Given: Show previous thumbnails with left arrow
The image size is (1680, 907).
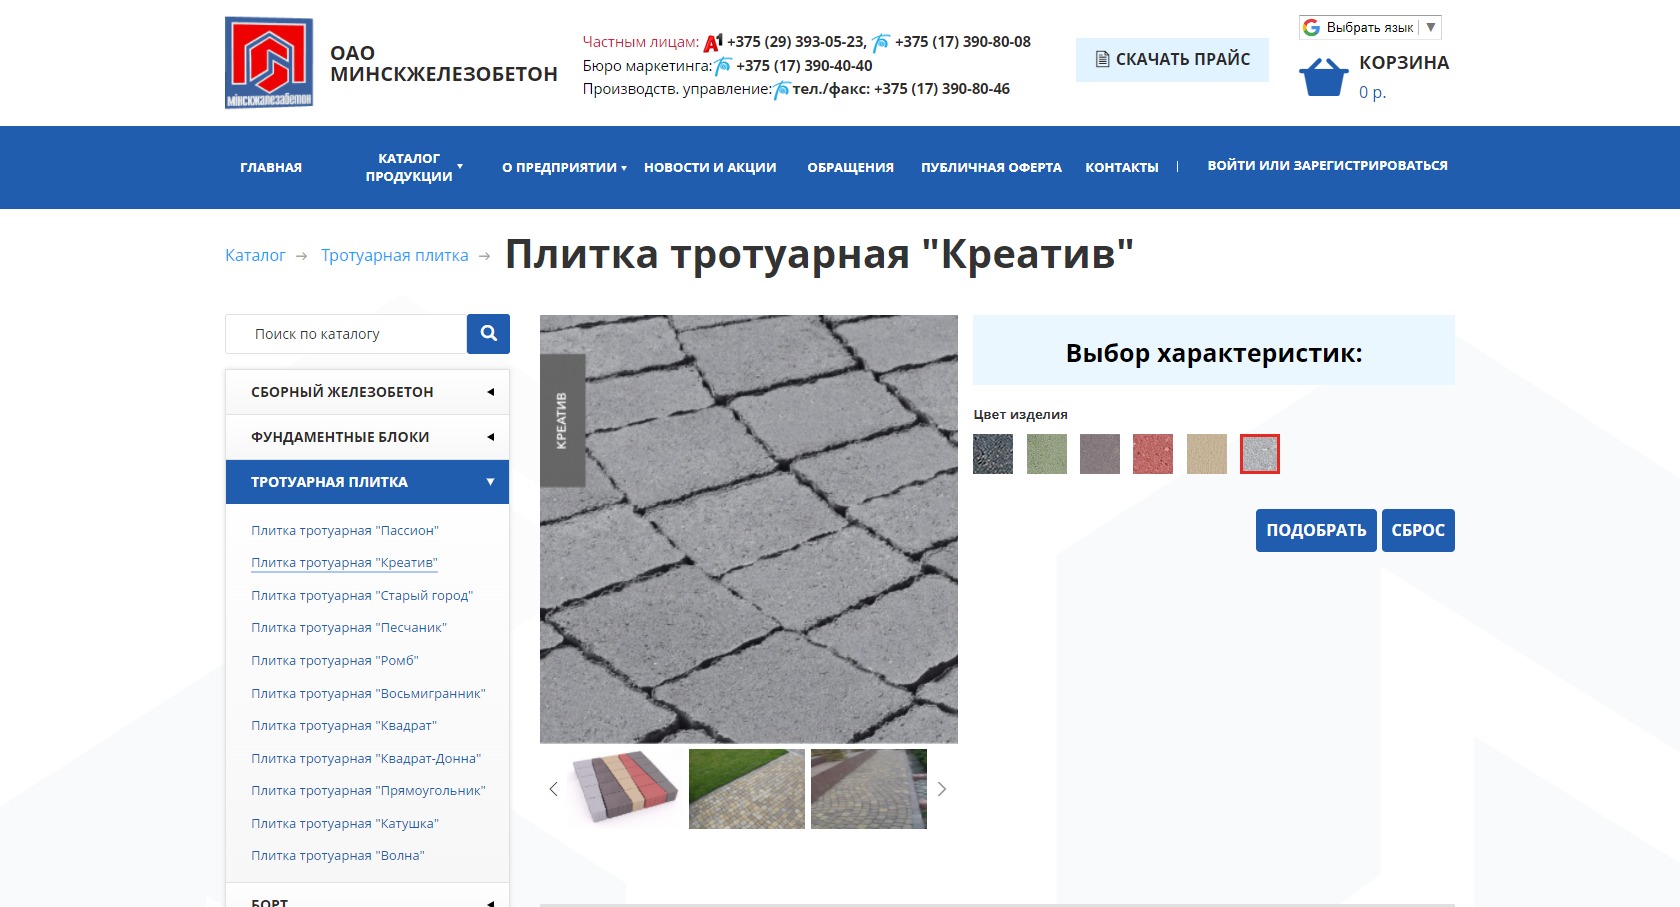Looking at the screenshot, I should click(x=553, y=789).
